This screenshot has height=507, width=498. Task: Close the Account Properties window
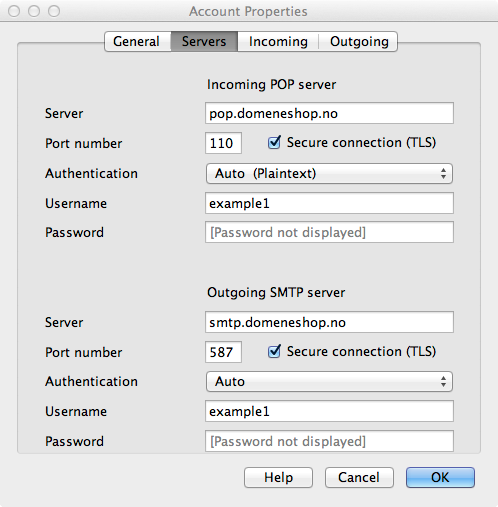coord(14,11)
